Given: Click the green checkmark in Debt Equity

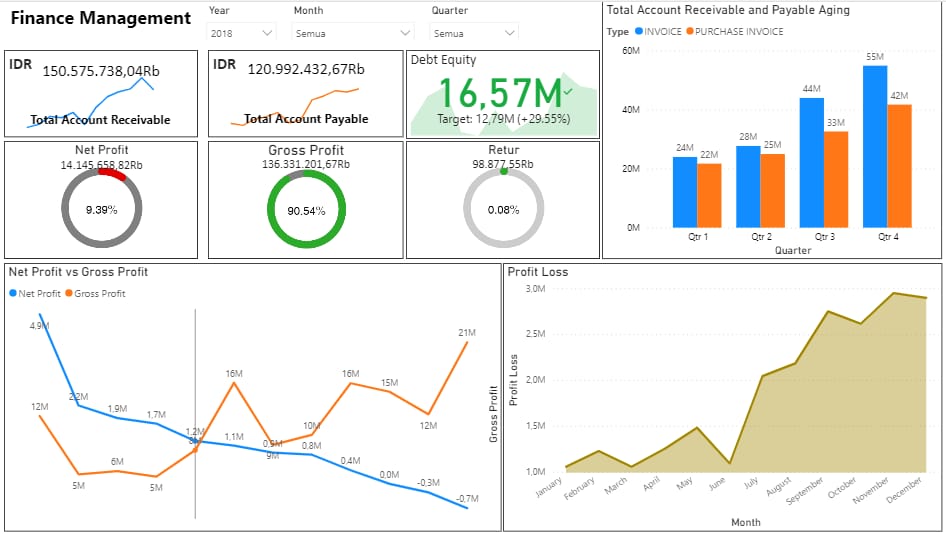Looking at the screenshot, I should click(x=567, y=91).
